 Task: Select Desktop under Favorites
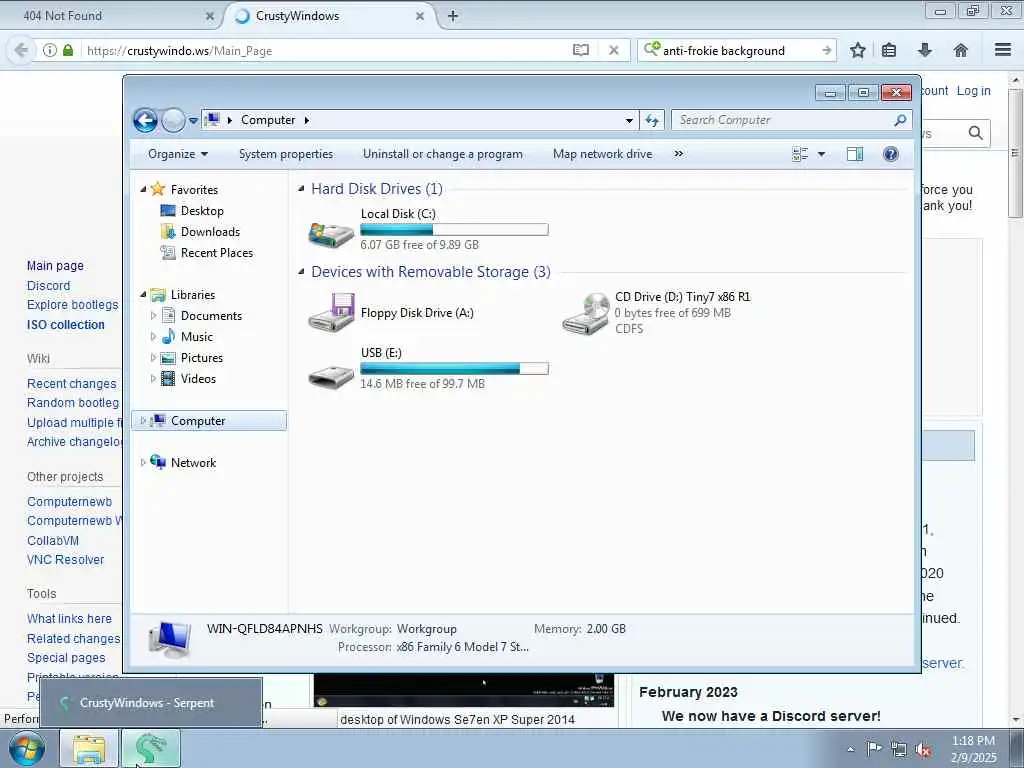pyautogui.click(x=202, y=211)
